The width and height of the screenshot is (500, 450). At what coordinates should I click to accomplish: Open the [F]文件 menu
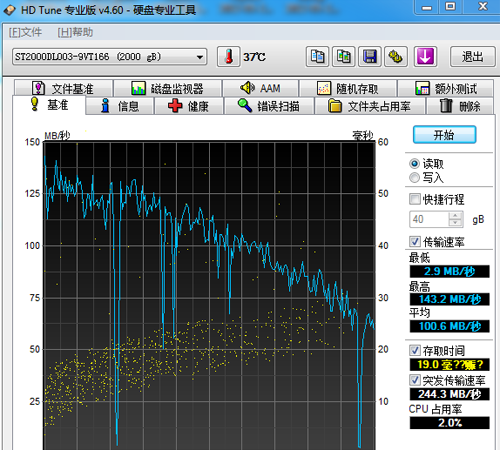click(25, 32)
